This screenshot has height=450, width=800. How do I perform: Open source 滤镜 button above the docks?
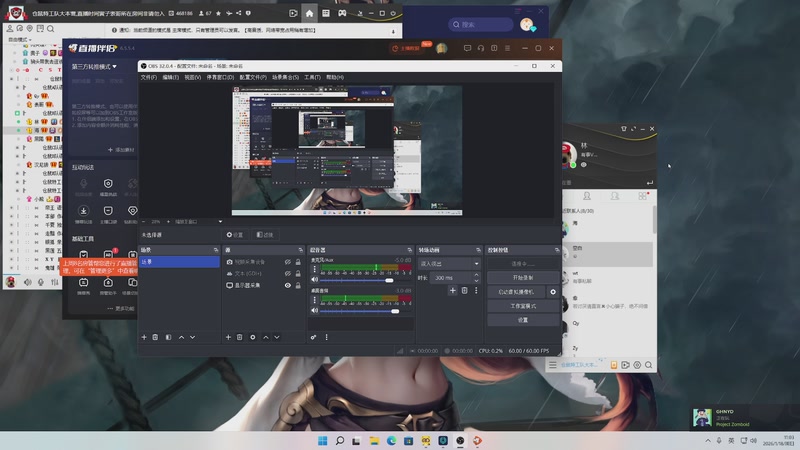[265, 235]
